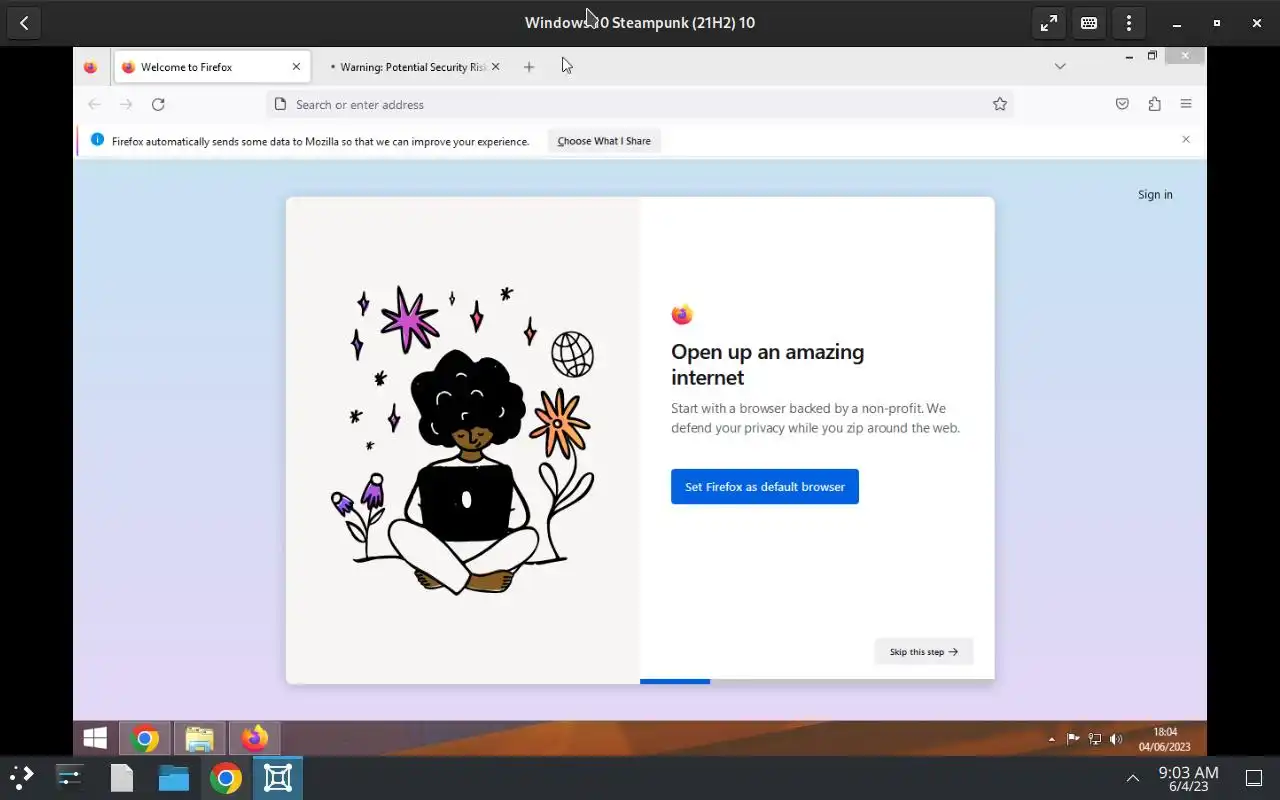Viewport: 1280px width, 800px height.
Task: Open the Save to Pocket icon
Action: coord(1122,104)
